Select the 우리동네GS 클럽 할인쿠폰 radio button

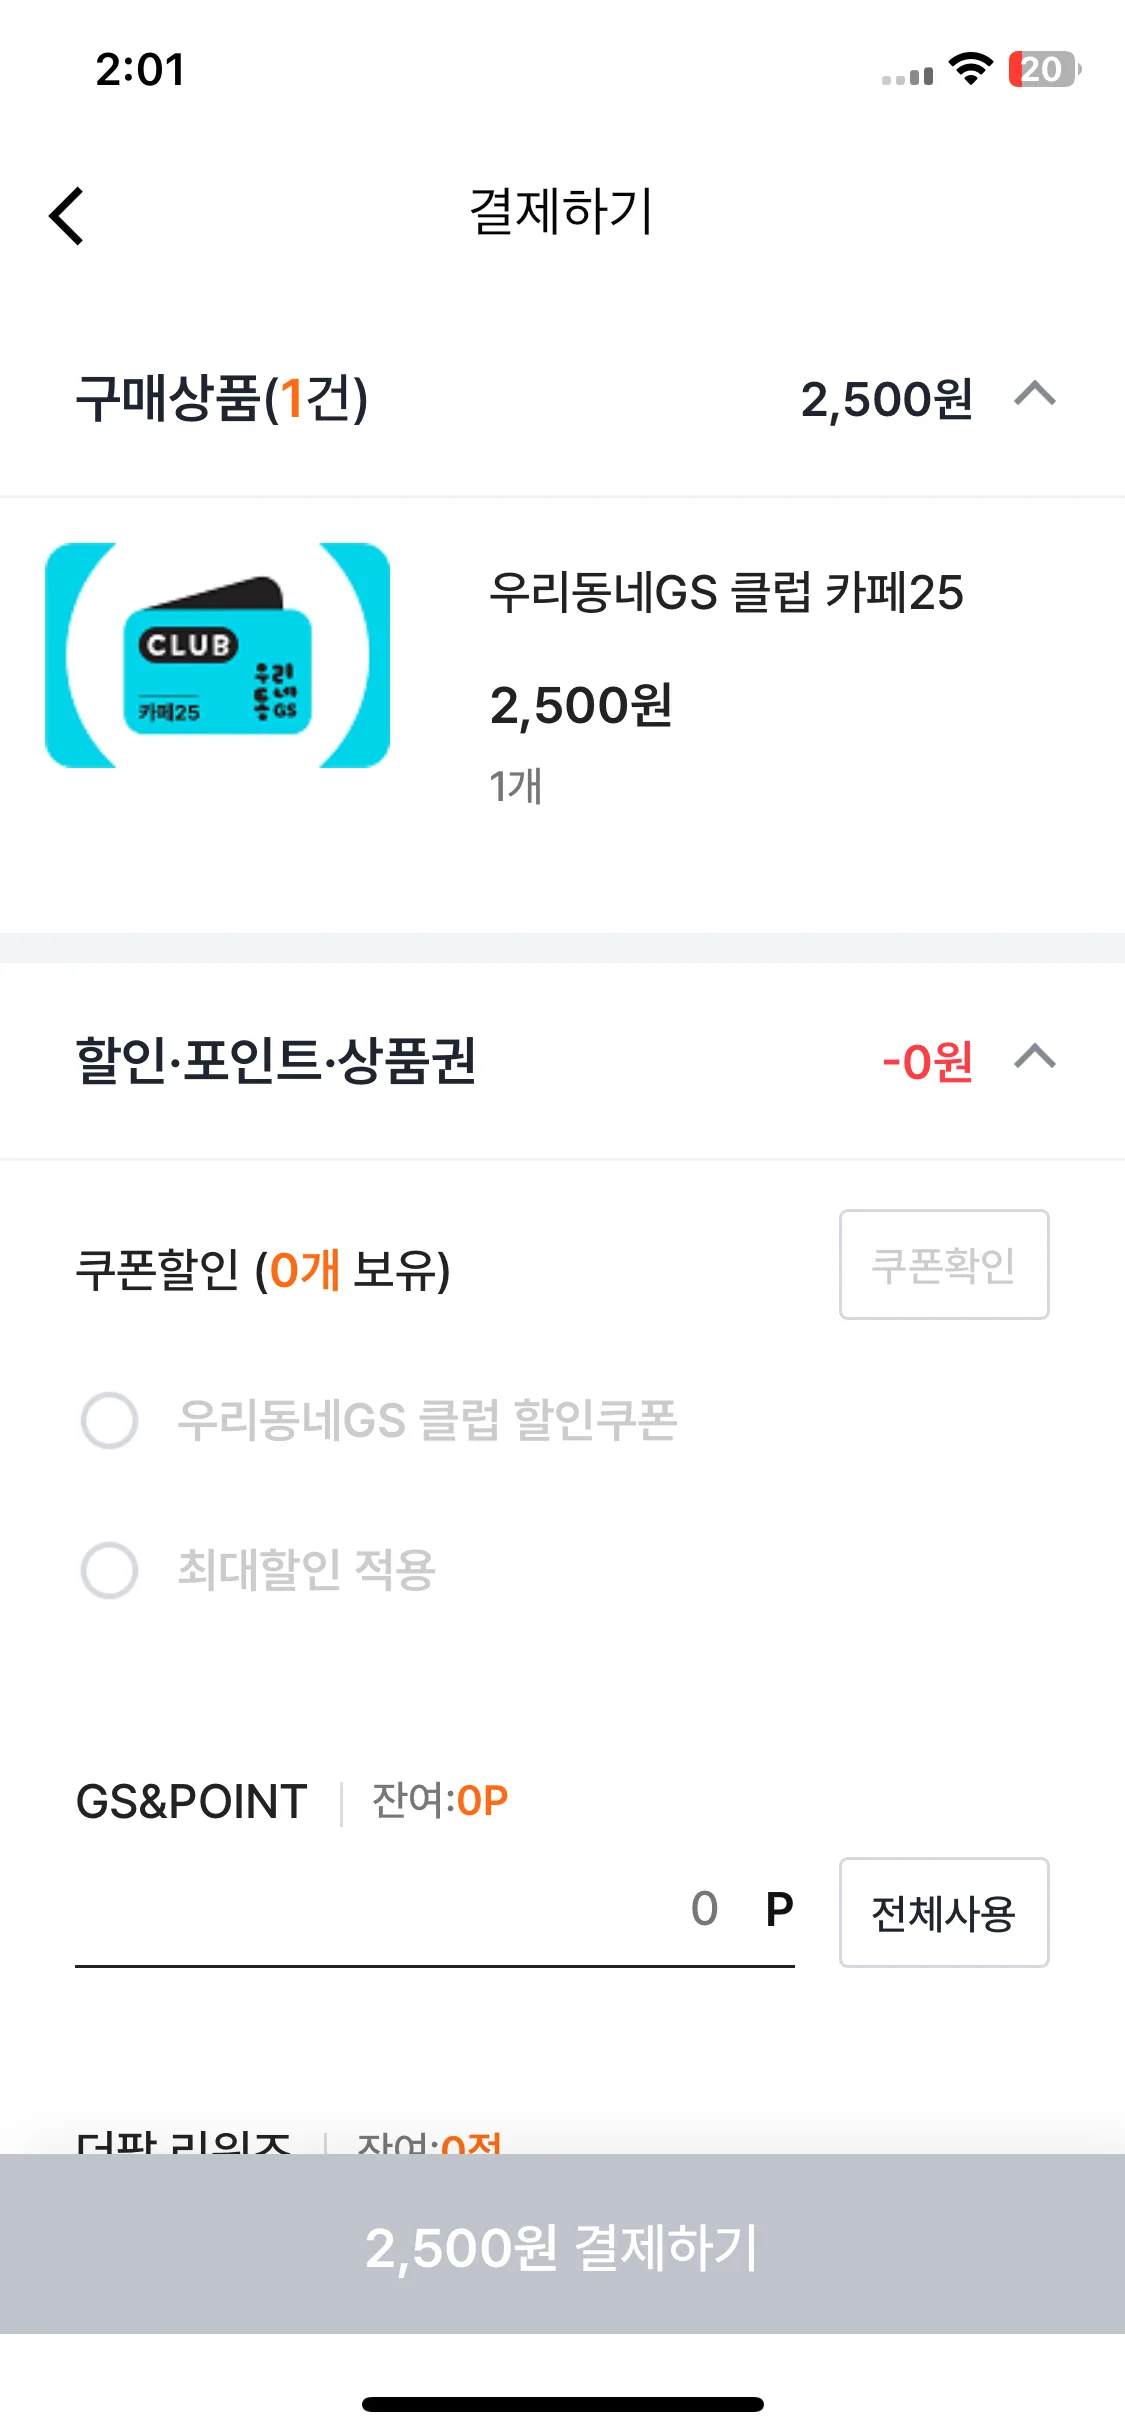click(109, 1420)
